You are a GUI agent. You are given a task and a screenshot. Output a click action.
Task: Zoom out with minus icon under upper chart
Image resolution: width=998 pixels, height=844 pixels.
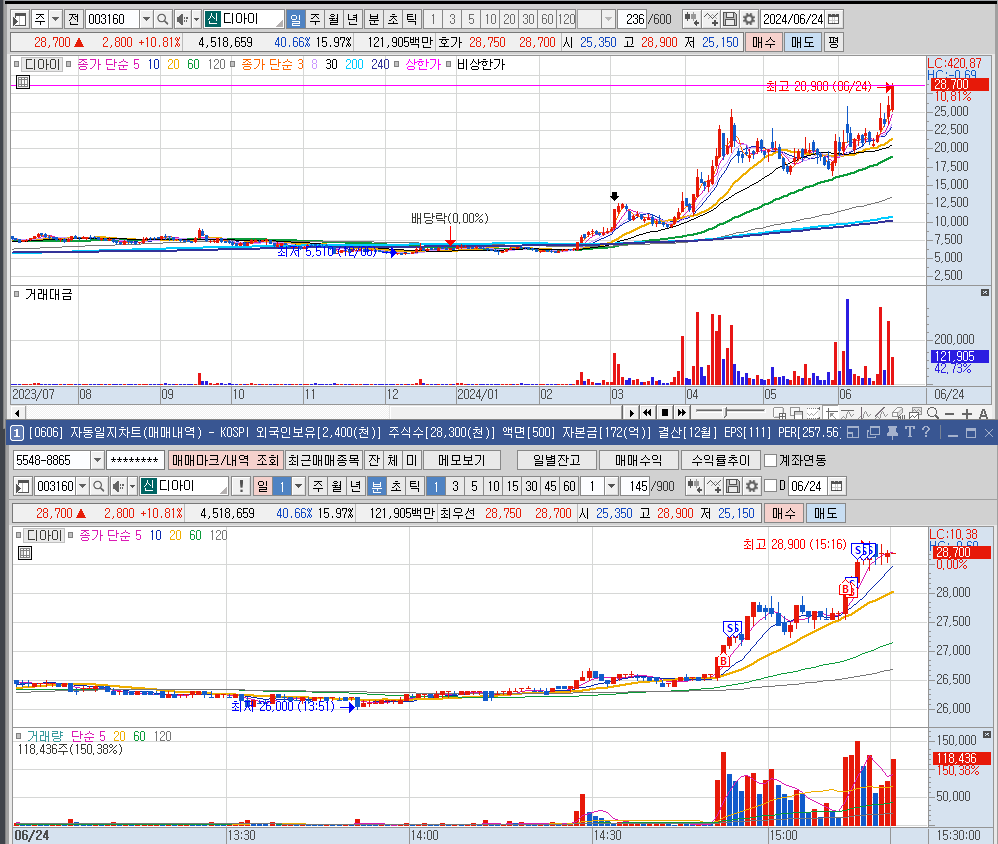950,413
